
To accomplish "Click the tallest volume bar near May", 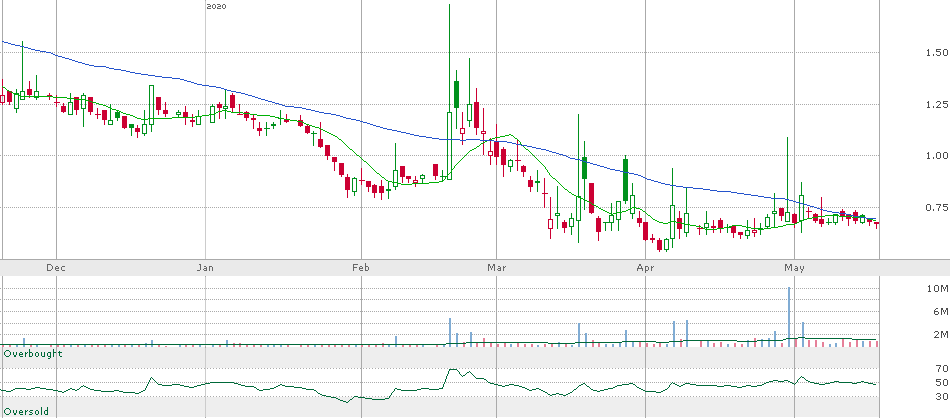I will point(789,317).
